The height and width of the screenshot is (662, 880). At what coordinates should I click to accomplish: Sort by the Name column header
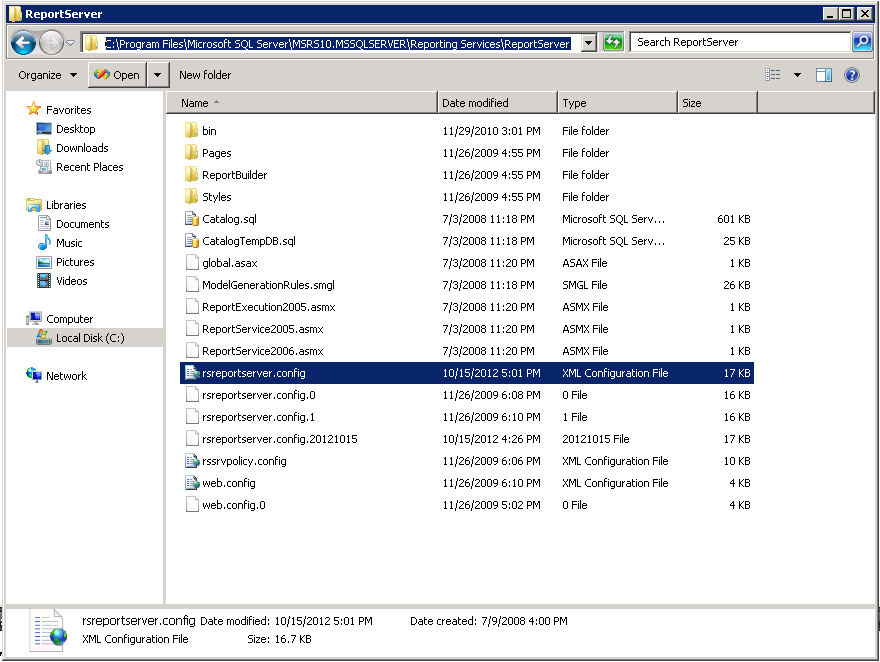pos(301,103)
